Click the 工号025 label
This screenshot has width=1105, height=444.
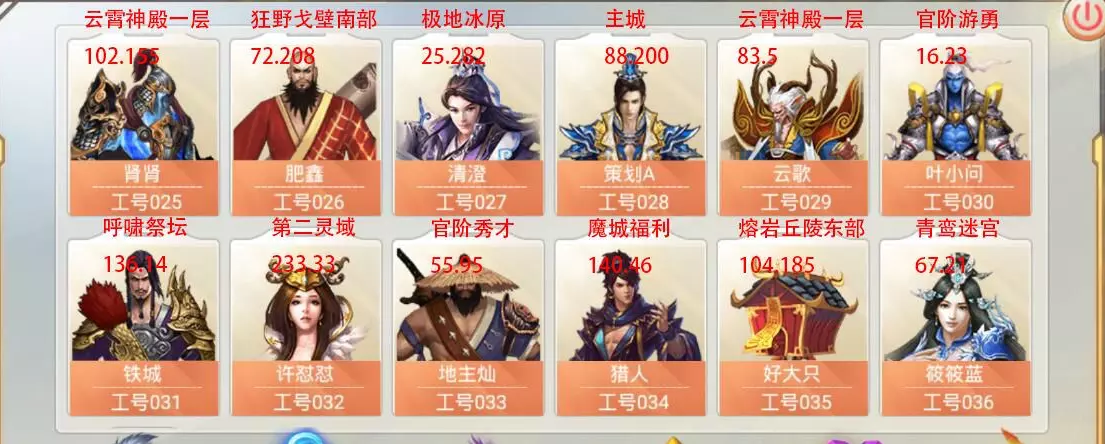(146, 202)
